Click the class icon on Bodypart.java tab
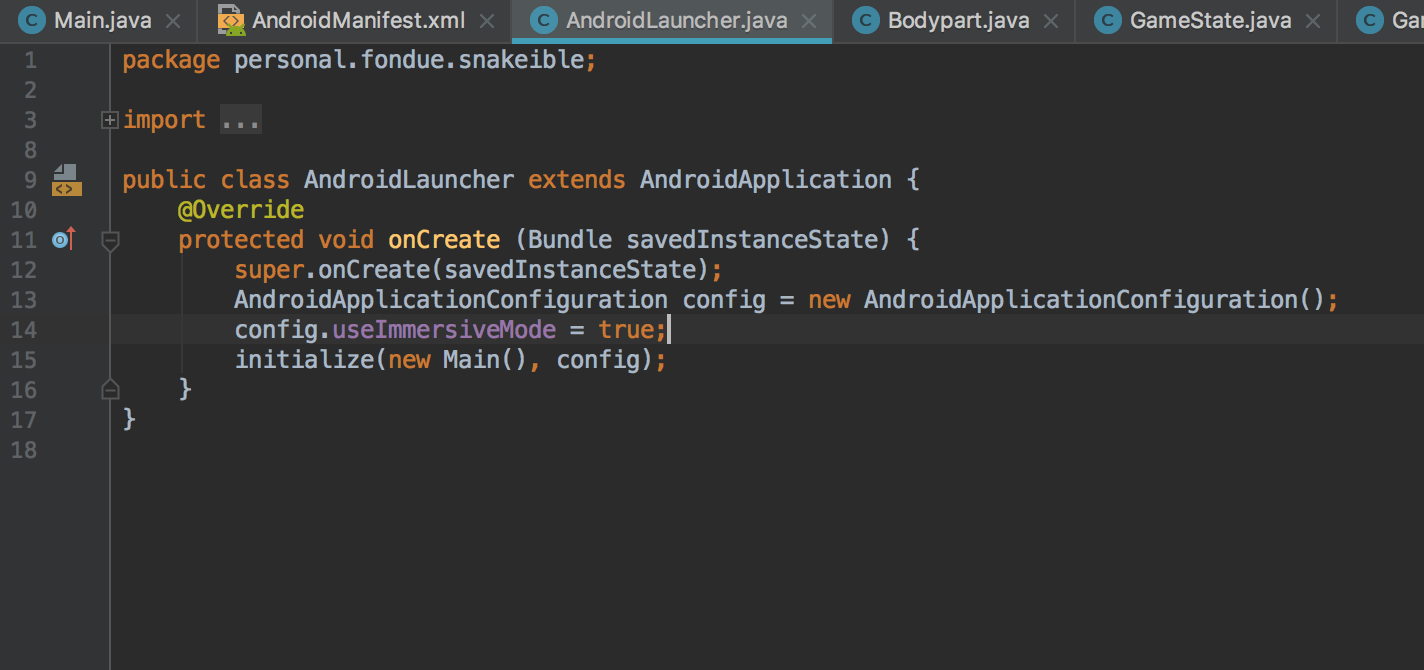1424x670 pixels. (864, 19)
